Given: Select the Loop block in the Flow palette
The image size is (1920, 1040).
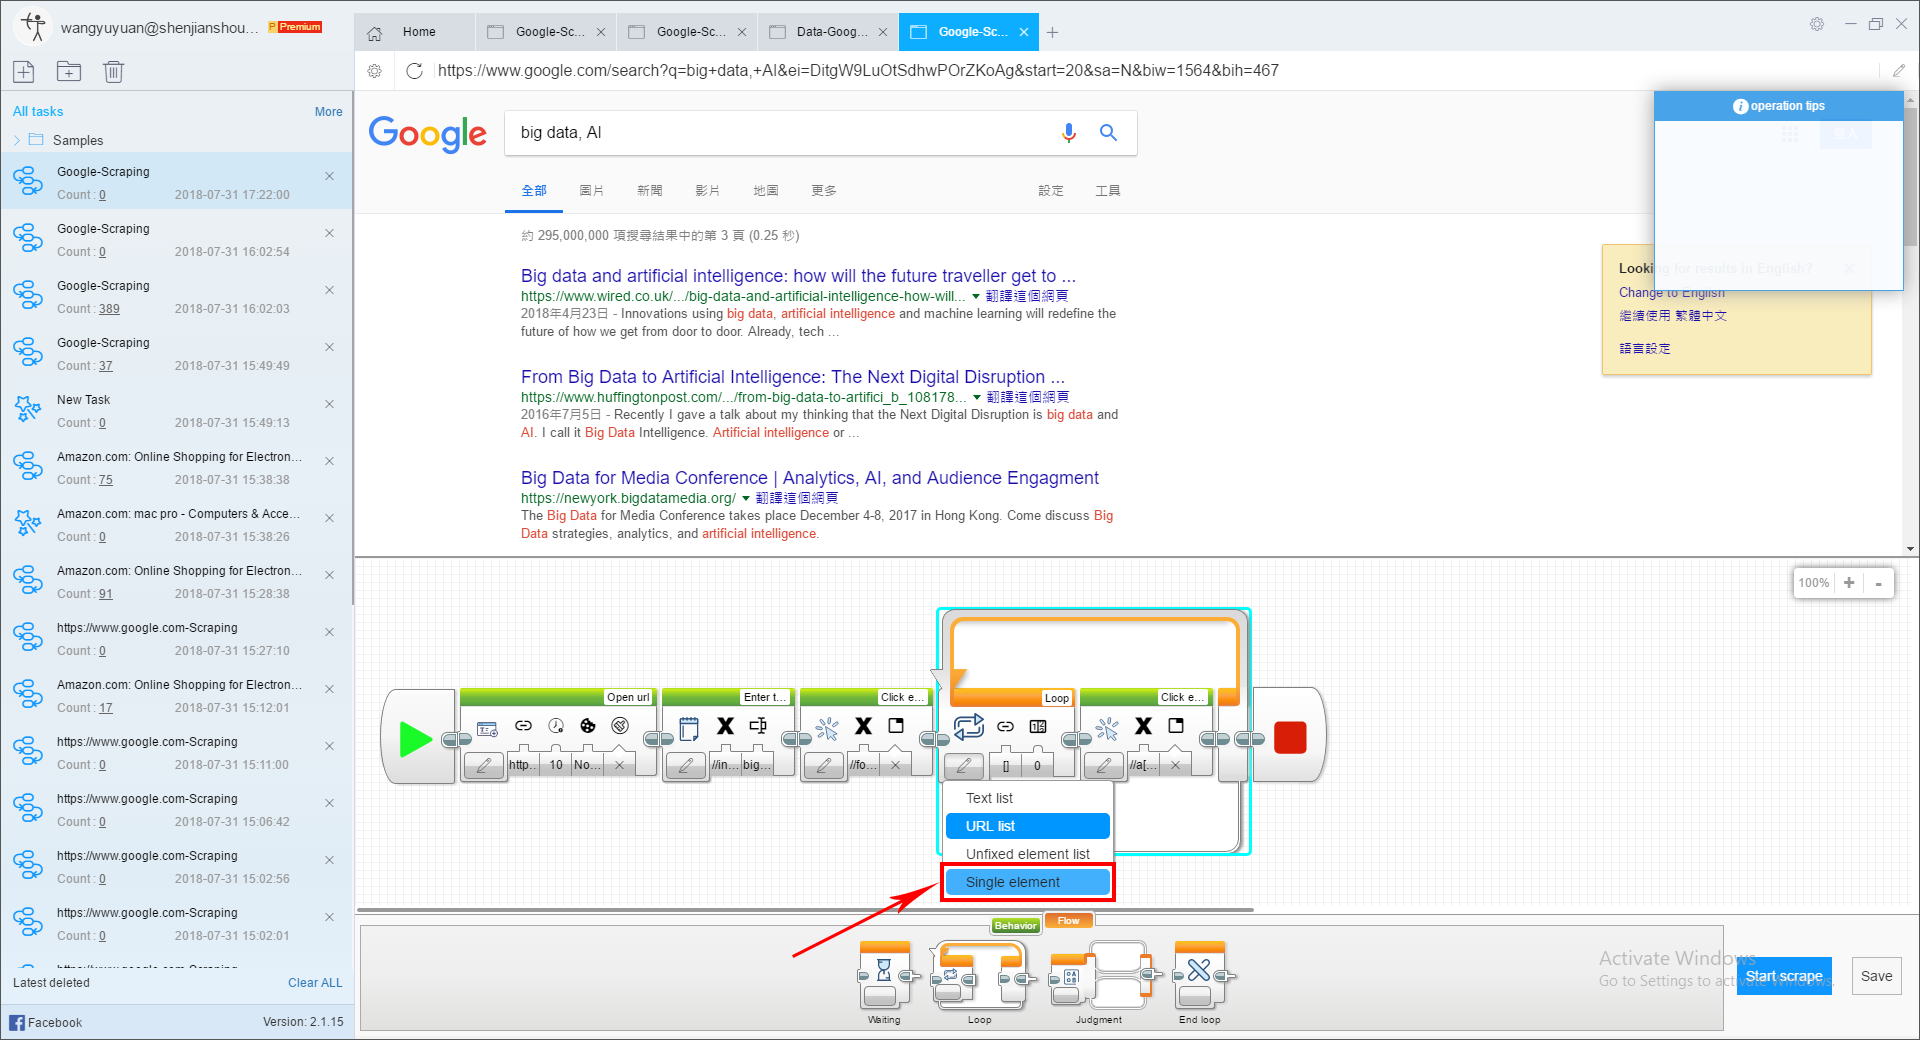Looking at the screenshot, I should (980, 977).
